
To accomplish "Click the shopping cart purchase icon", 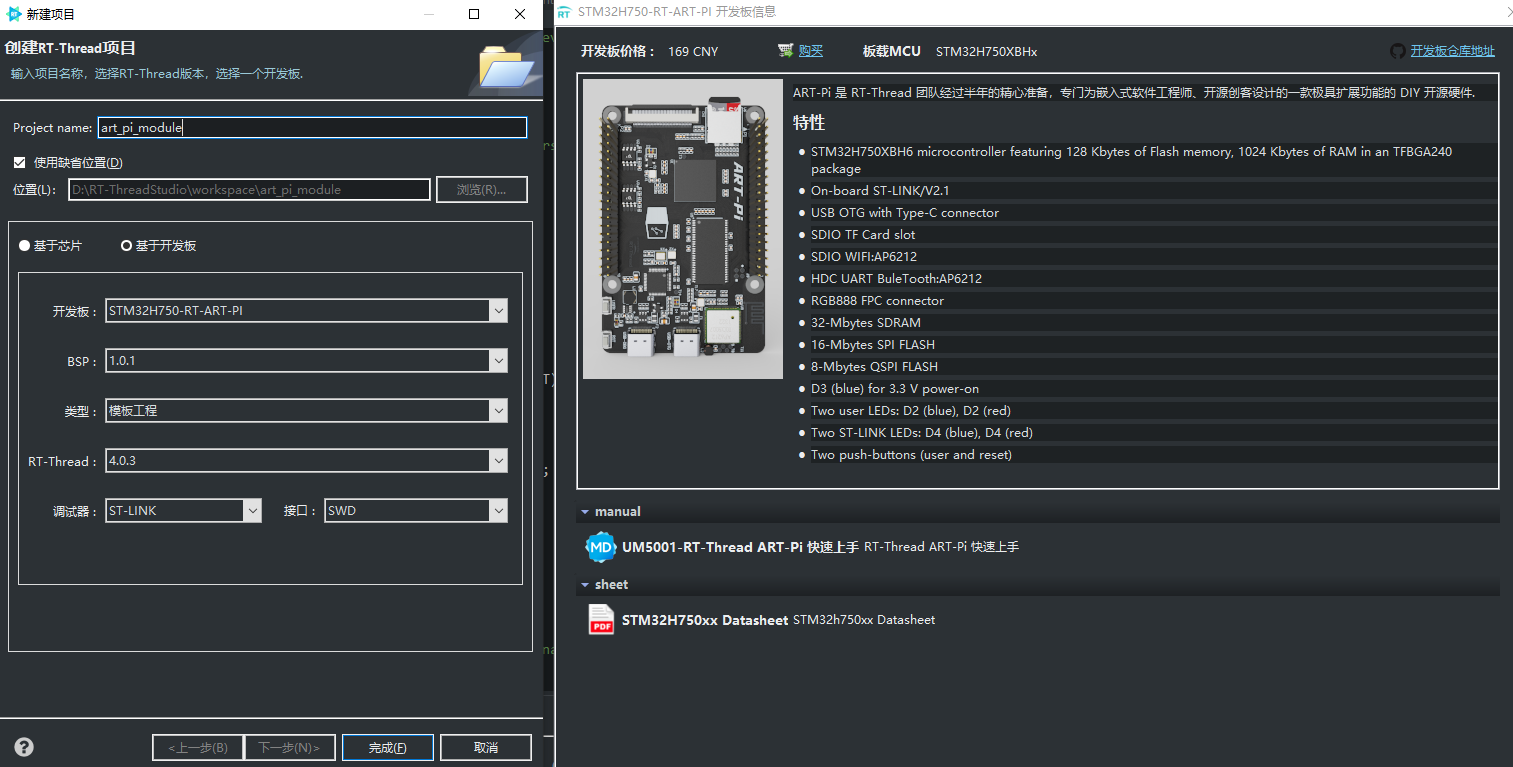I will (x=786, y=51).
